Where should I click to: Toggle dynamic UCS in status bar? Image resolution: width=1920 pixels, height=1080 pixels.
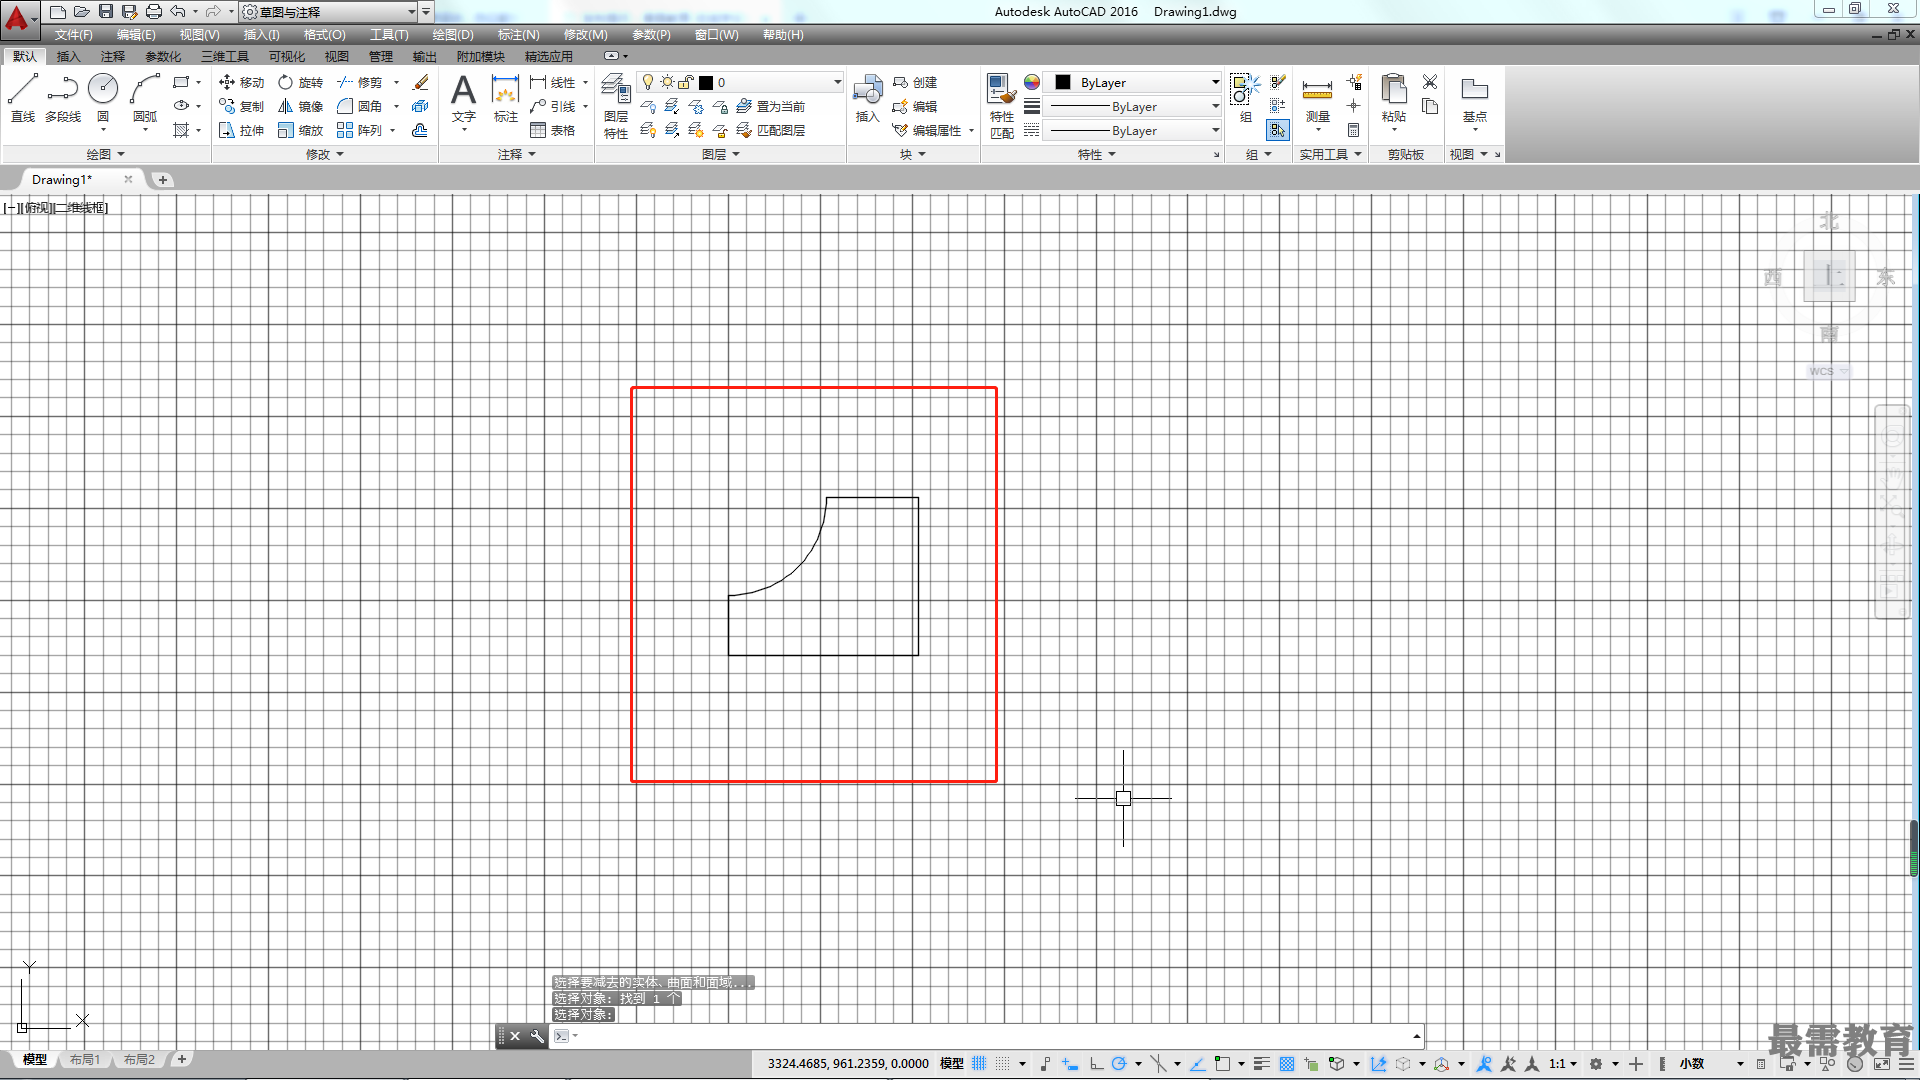pos(1379,1063)
